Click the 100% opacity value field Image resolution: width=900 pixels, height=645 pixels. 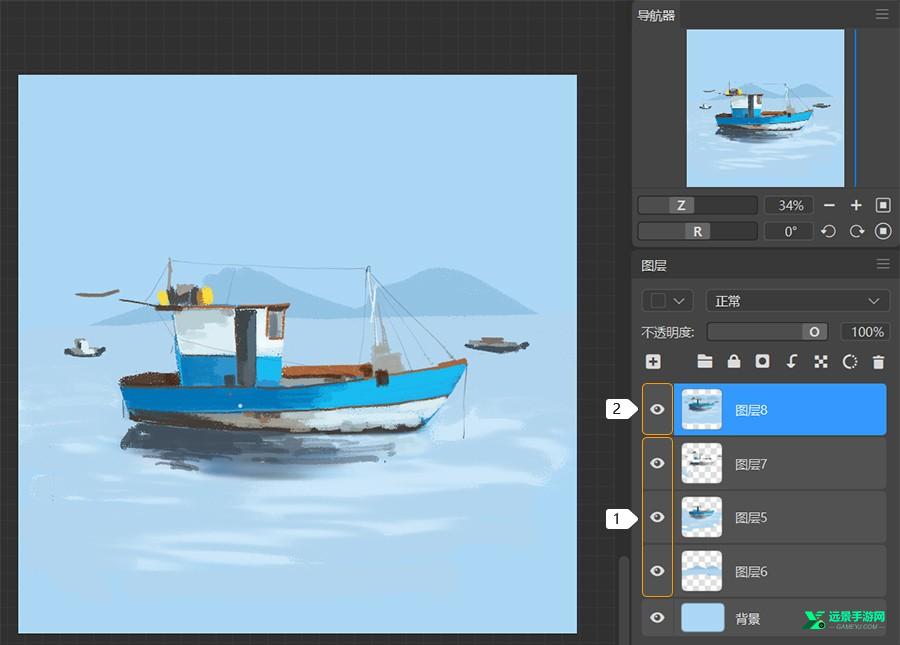tap(866, 332)
